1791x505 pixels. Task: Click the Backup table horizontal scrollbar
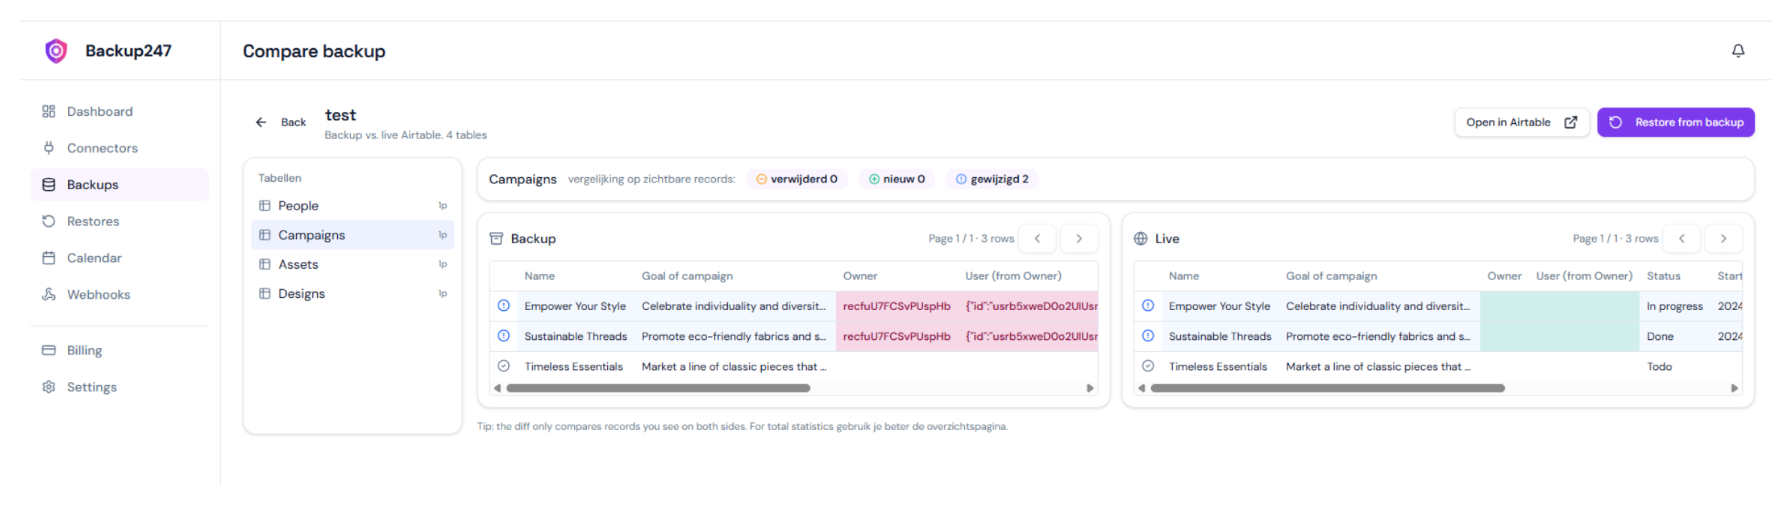point(658,388)
